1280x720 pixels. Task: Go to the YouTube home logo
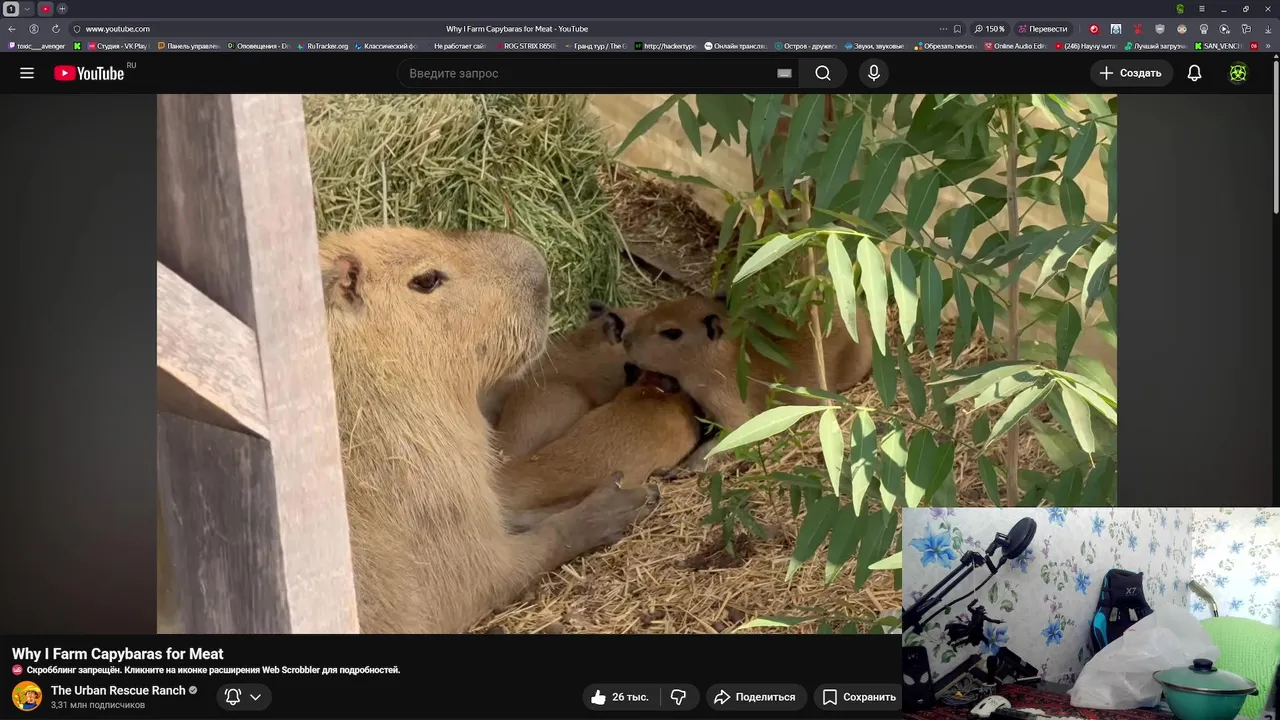point(89,73)
